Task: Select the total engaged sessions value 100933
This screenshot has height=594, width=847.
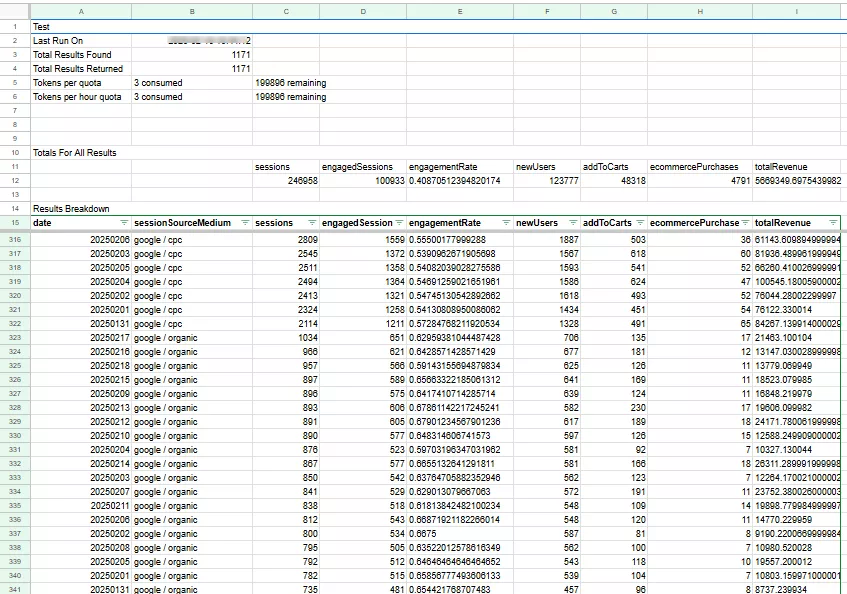Action: pos(363,180)
